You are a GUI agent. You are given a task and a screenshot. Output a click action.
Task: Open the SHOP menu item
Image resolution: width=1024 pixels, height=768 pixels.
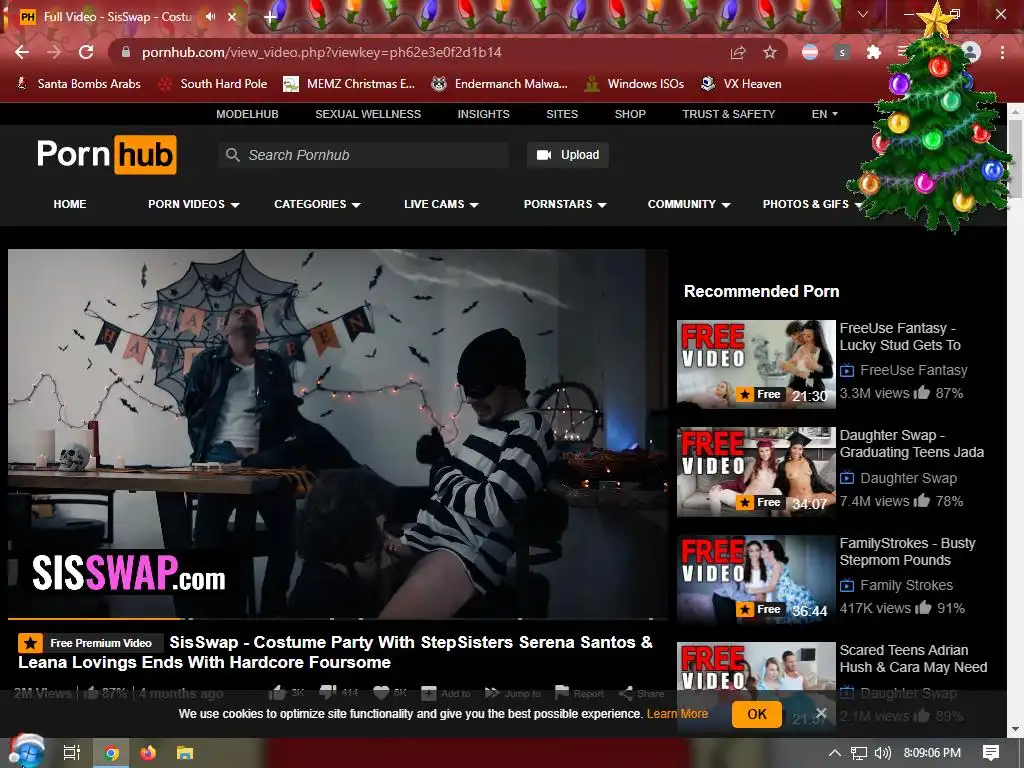(630, 114)
